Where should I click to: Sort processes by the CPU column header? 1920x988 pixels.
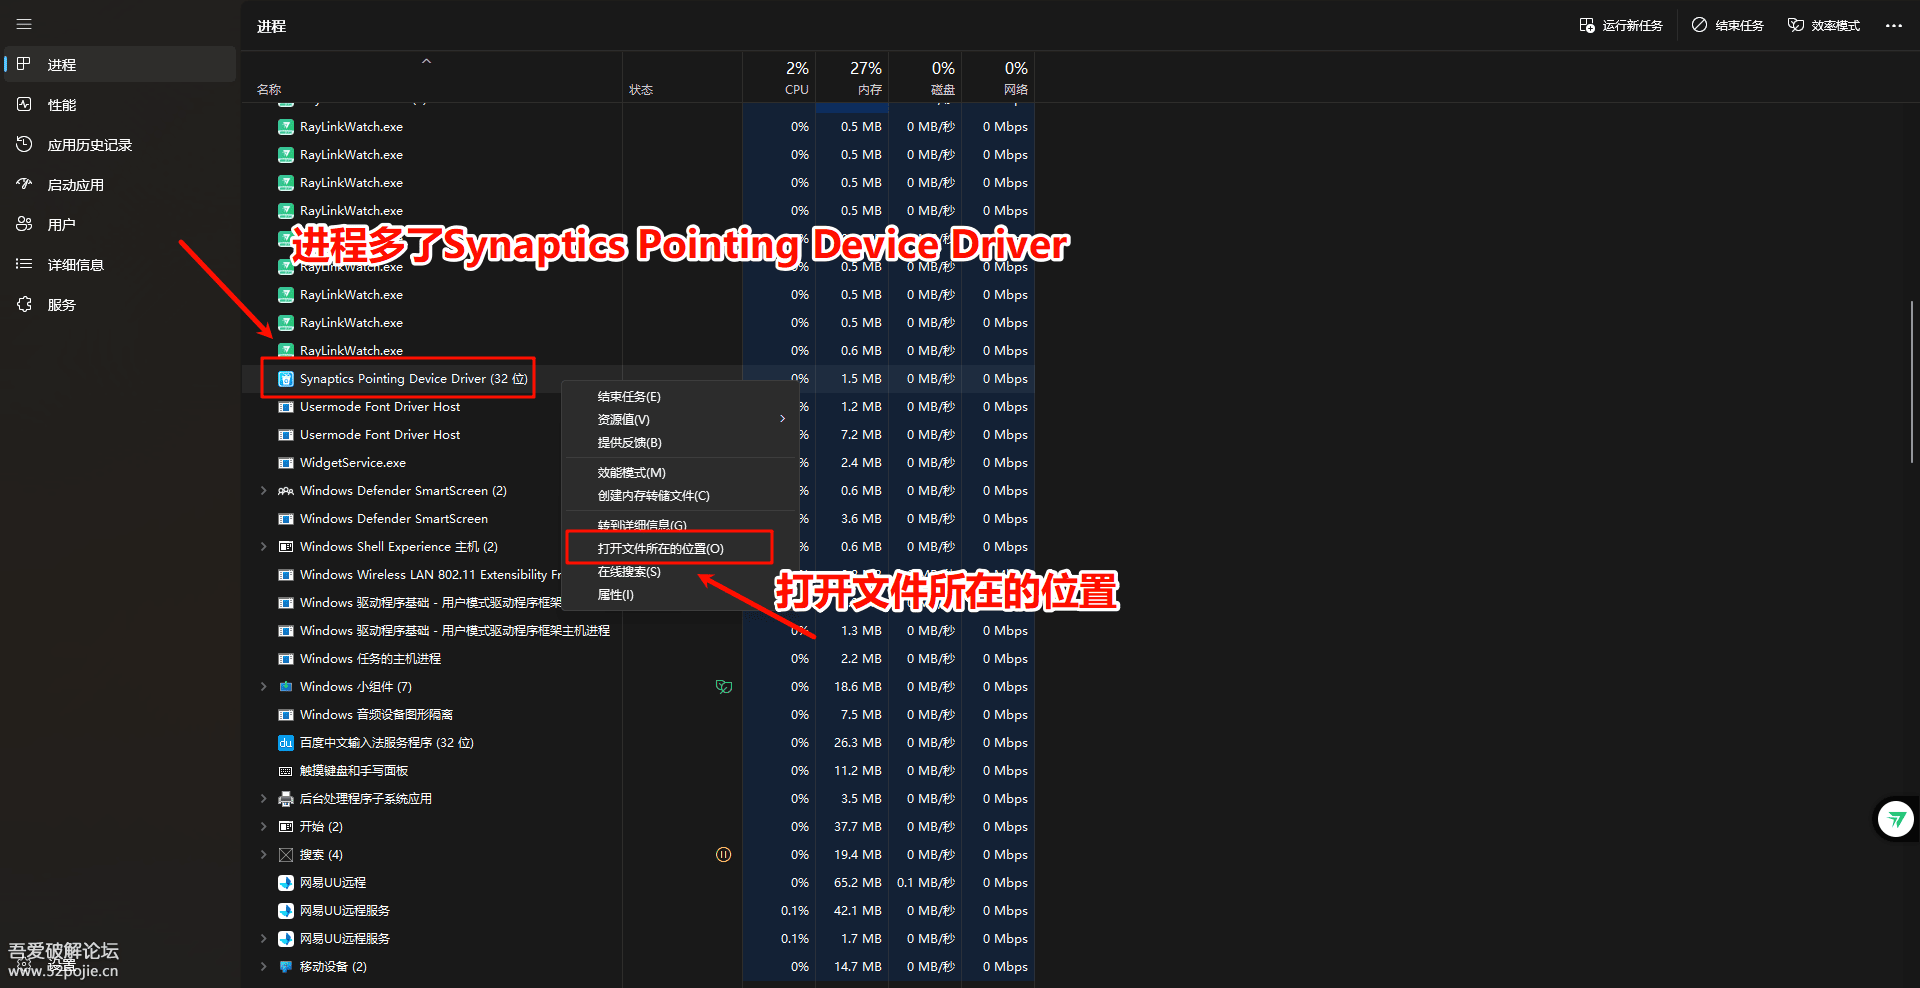coord(796,78)
